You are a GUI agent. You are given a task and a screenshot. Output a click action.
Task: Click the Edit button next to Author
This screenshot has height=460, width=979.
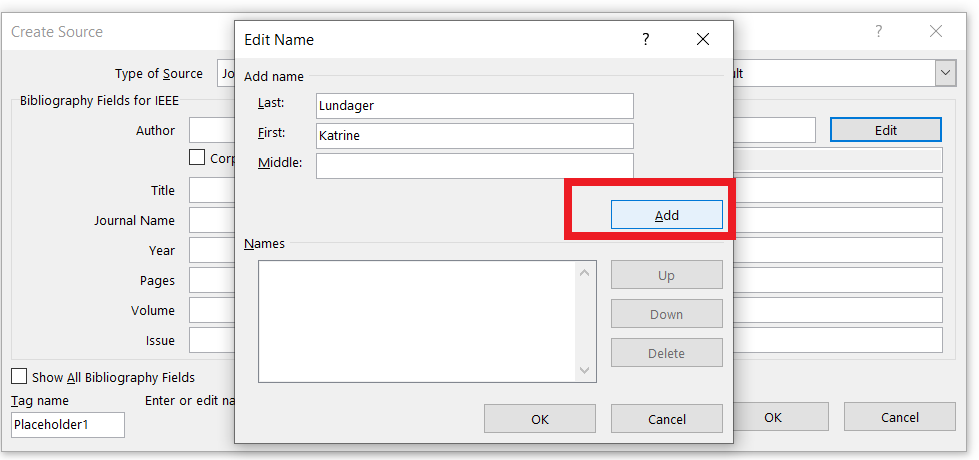click(885, 130)
